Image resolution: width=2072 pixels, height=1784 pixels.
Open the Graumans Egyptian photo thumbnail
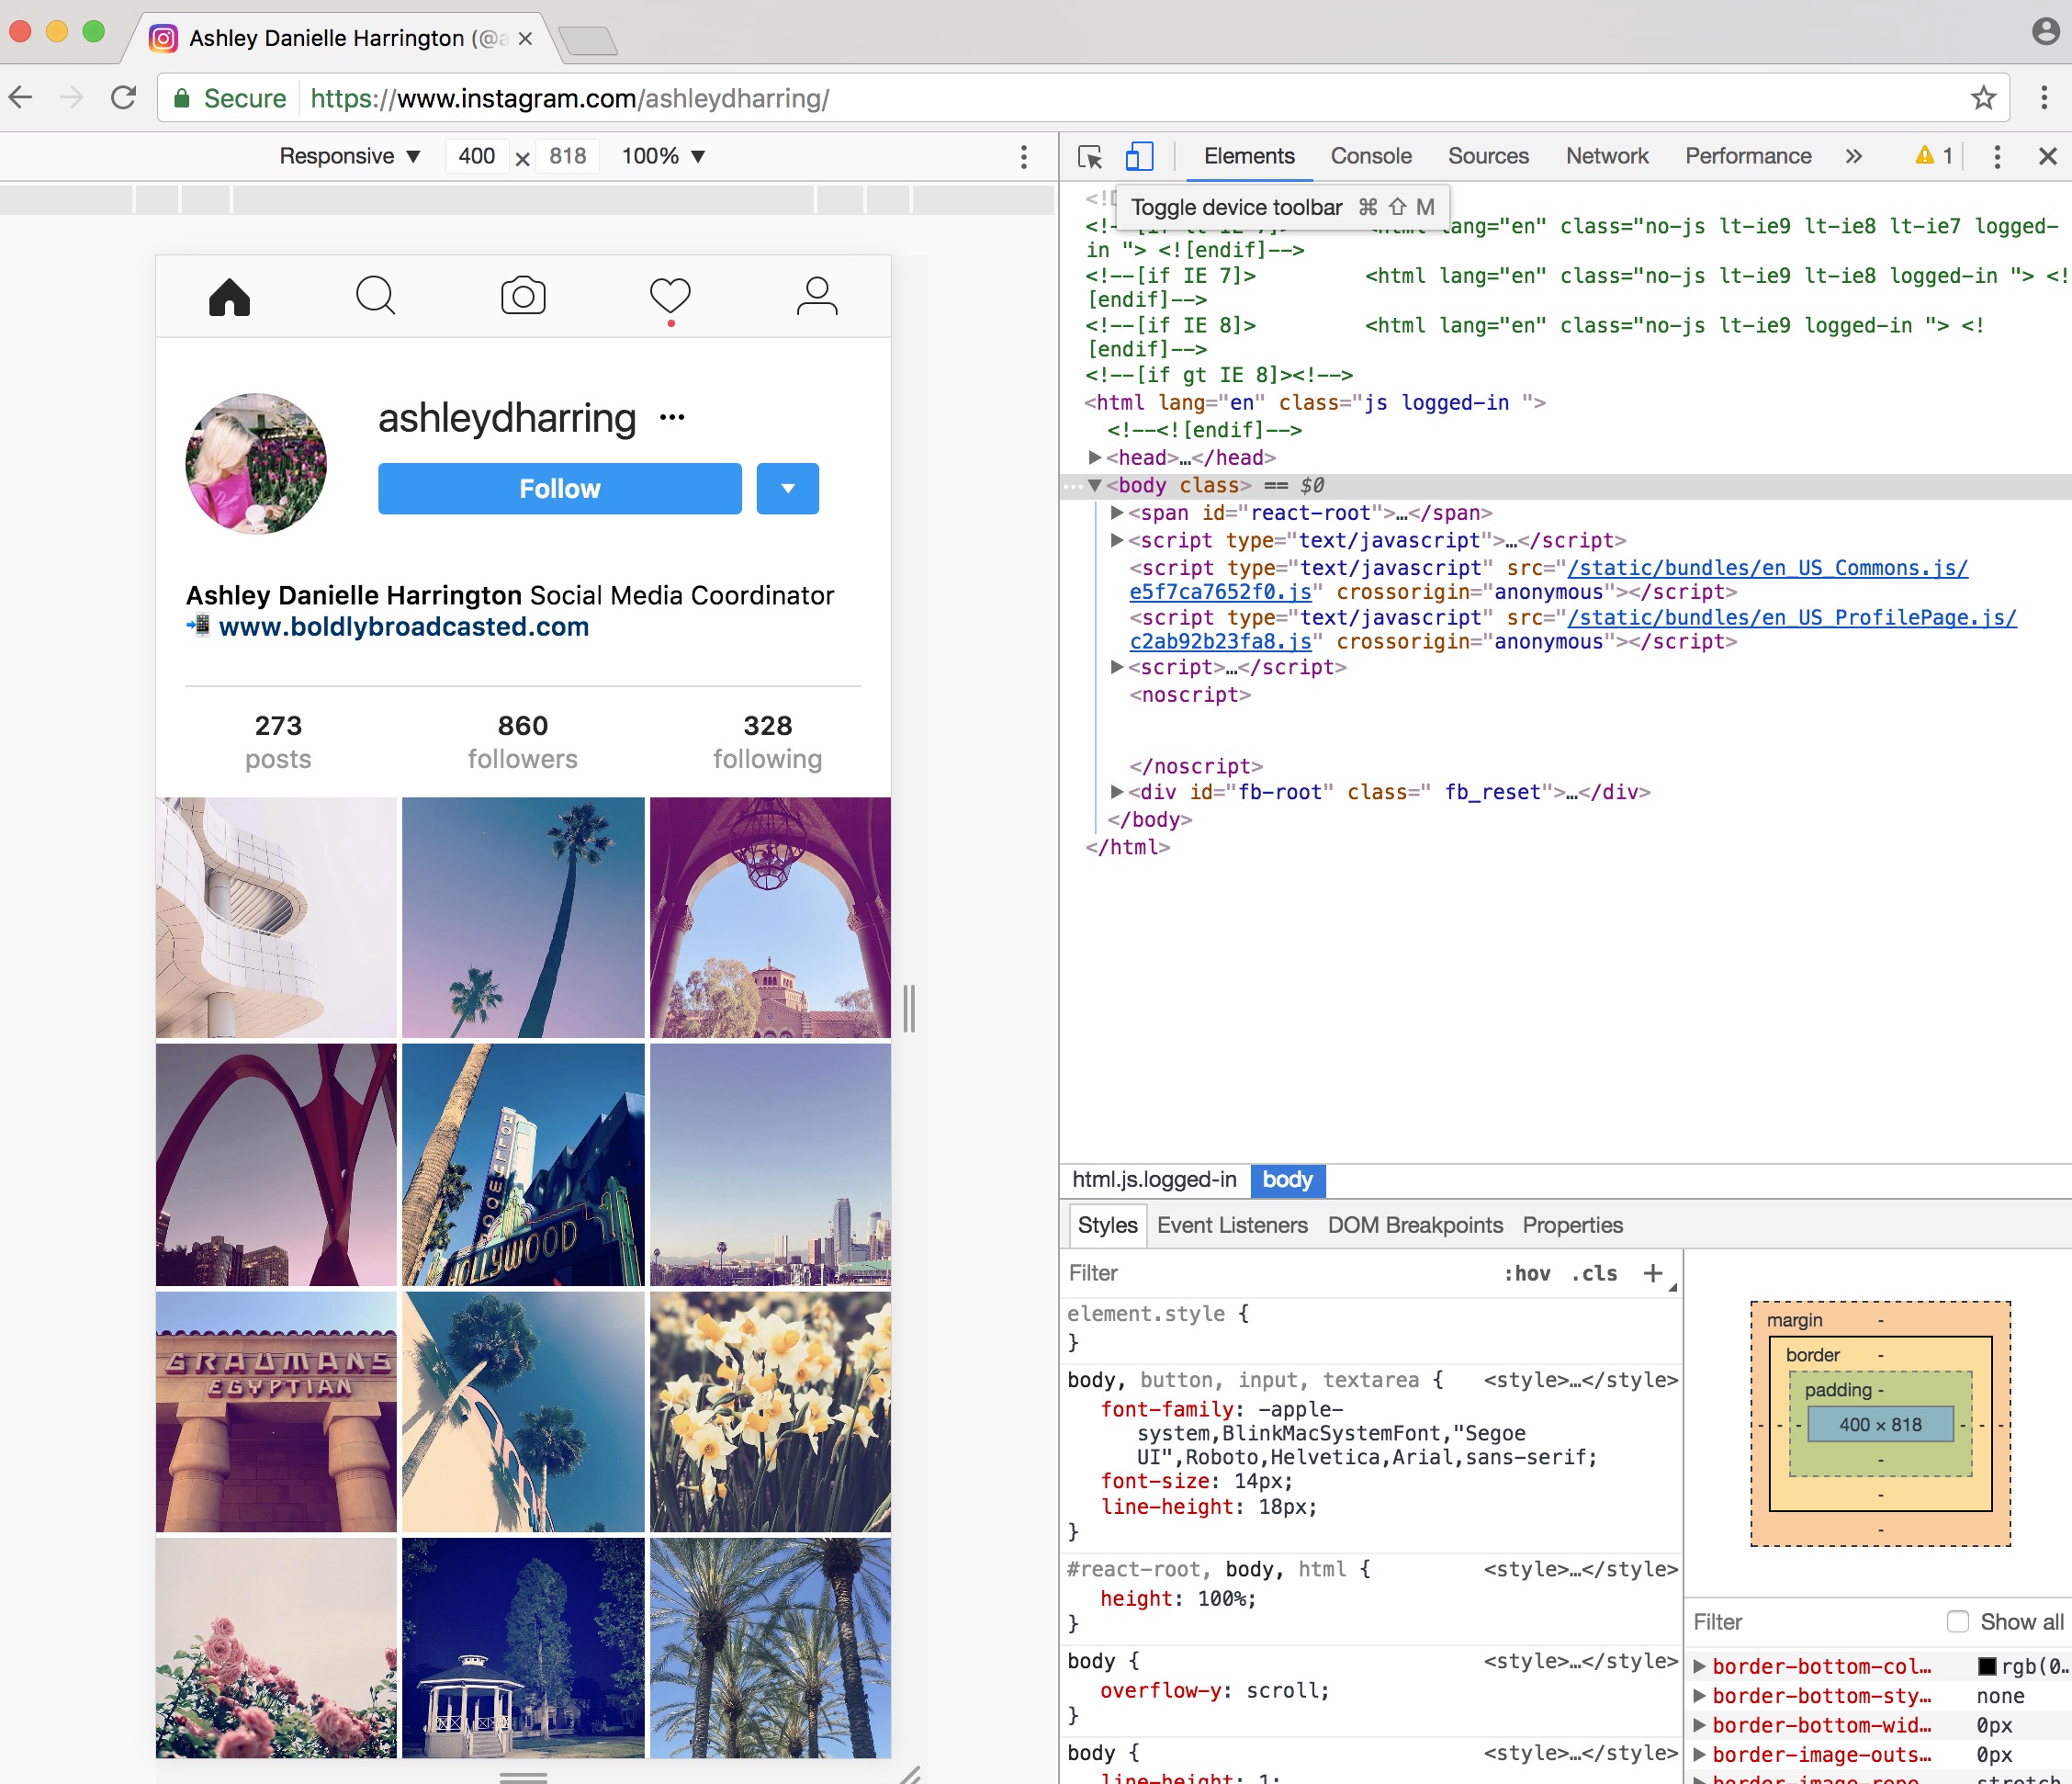pos(276,1412)
